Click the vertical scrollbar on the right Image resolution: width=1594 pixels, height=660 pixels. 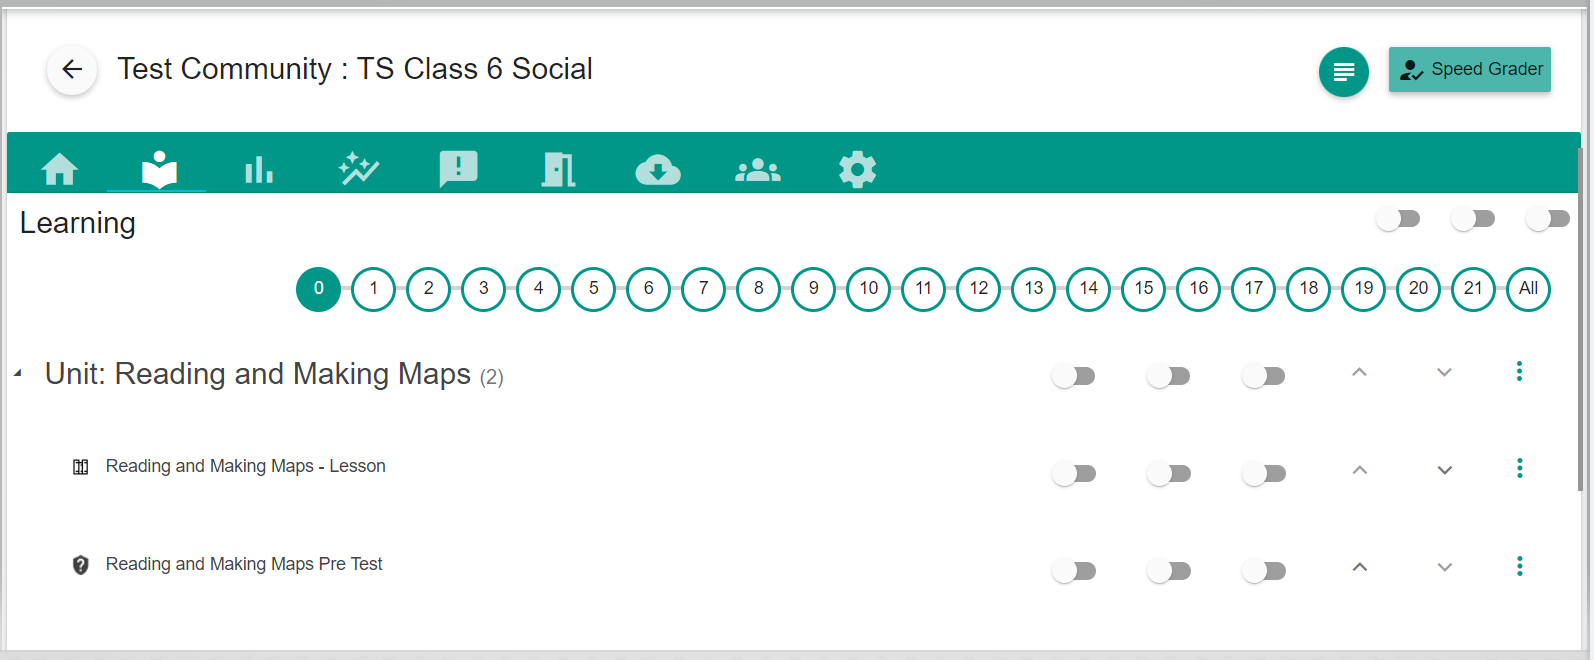[1579, 320]
